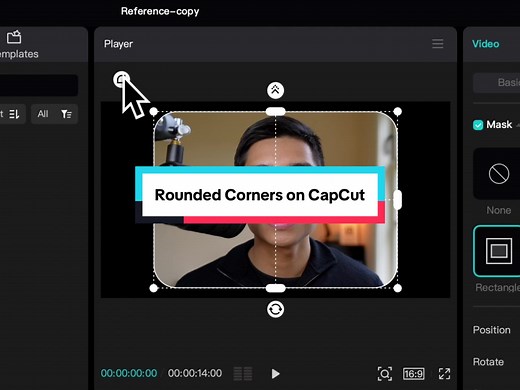
Task: Click the filter funnel icon
Action: tap(66, 114)
